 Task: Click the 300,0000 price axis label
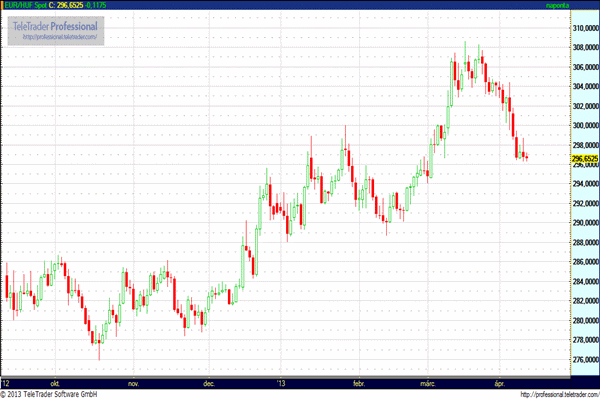(x=584, y=126)
